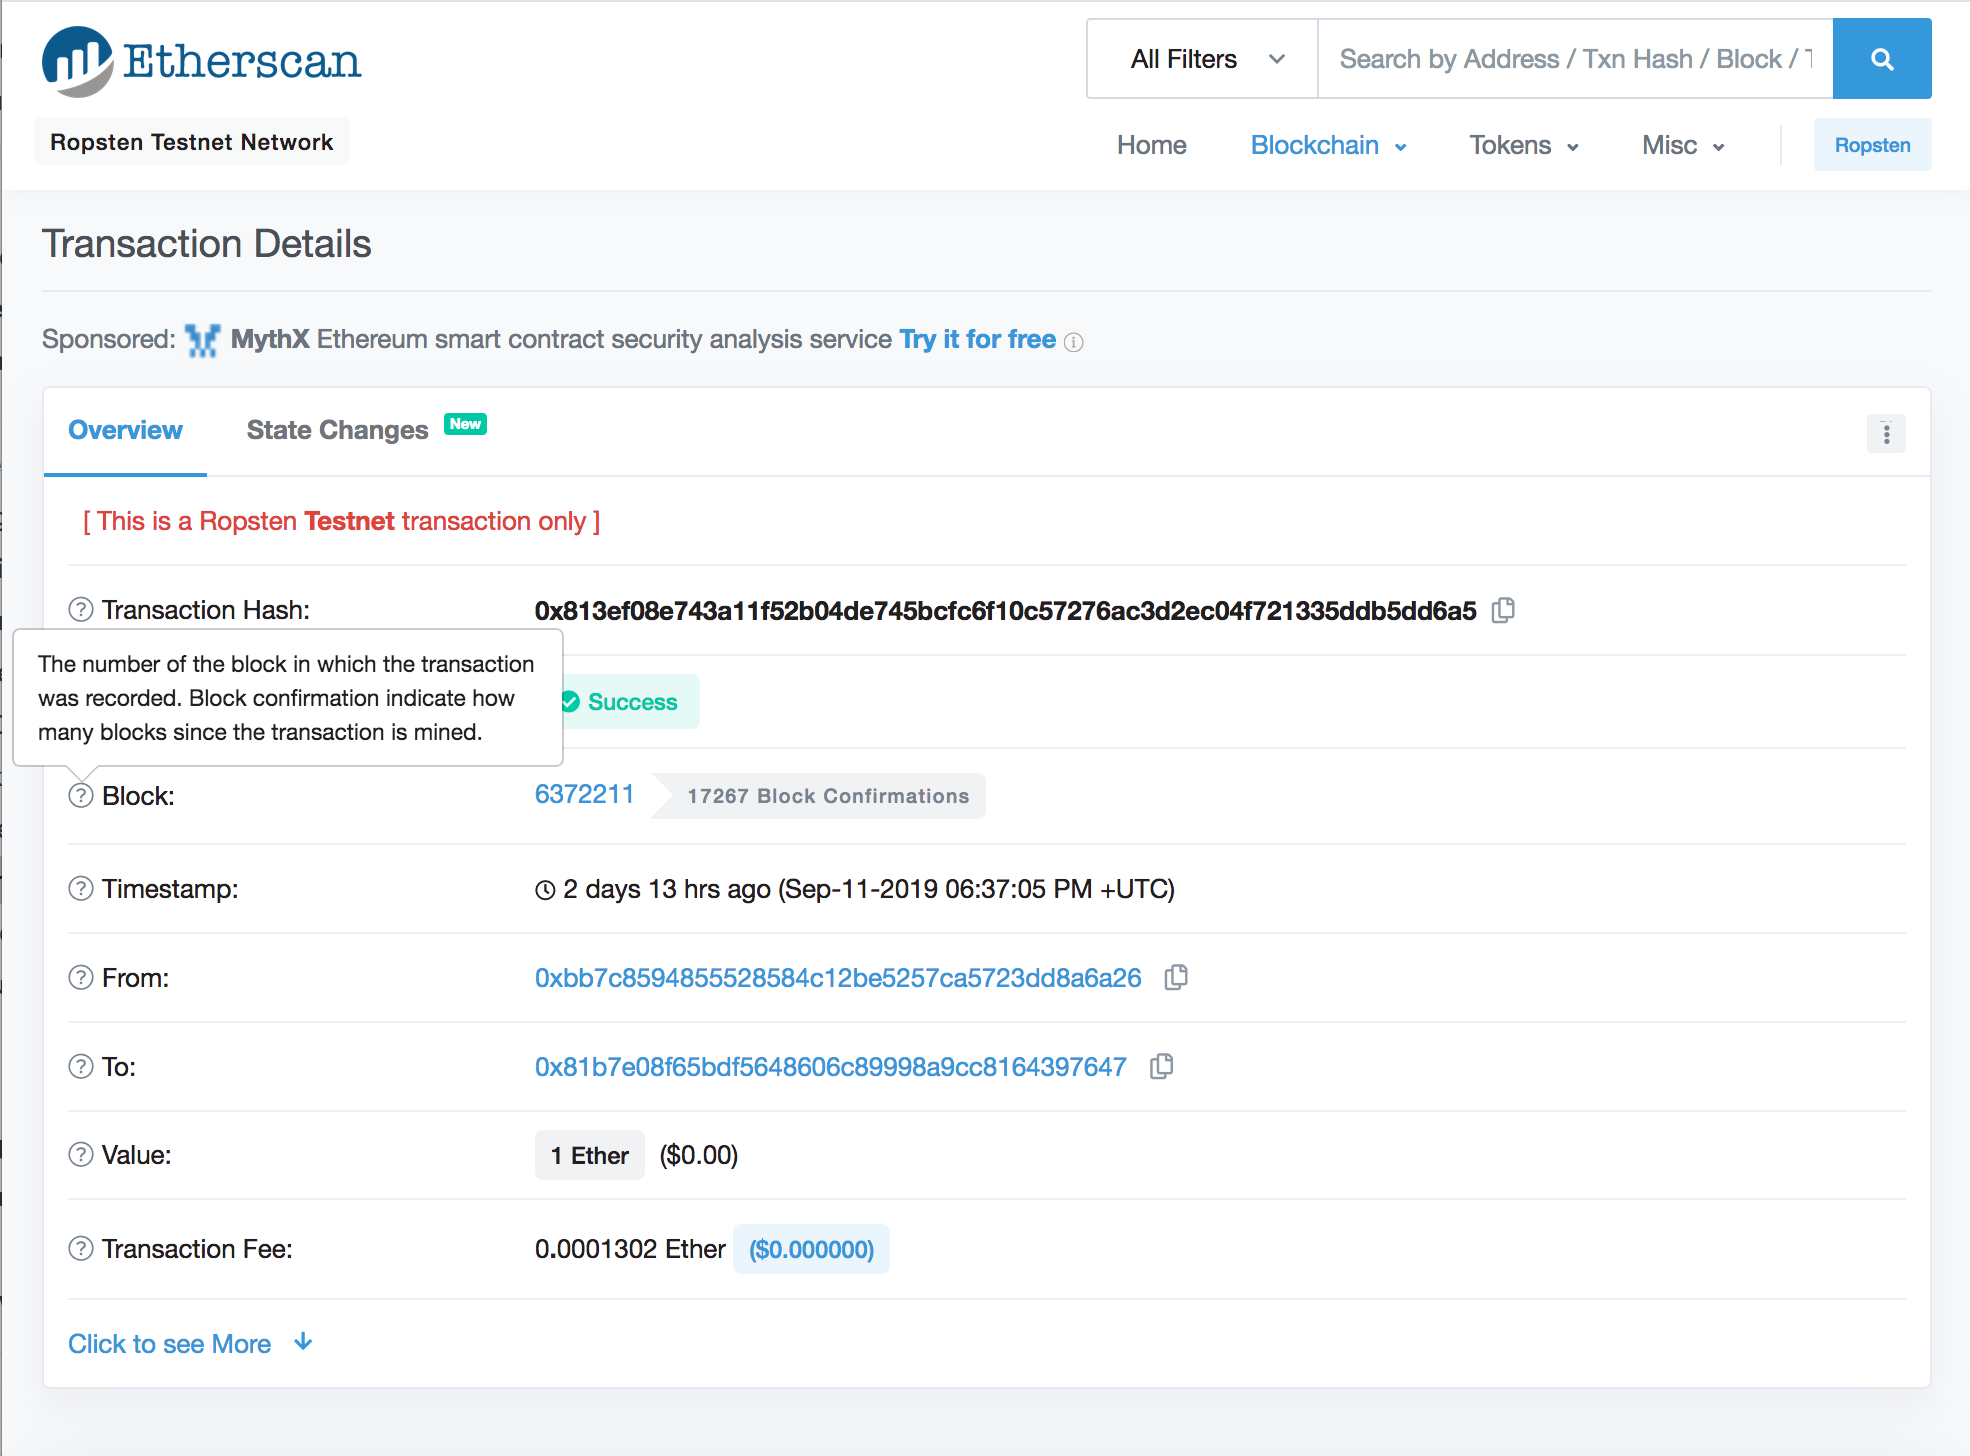Open the three-dot options menu

click(x=1886, y=434)
